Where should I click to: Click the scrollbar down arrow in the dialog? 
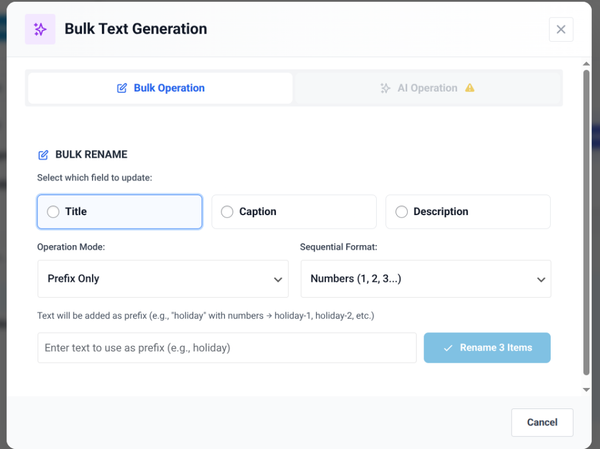coord(586,390)
